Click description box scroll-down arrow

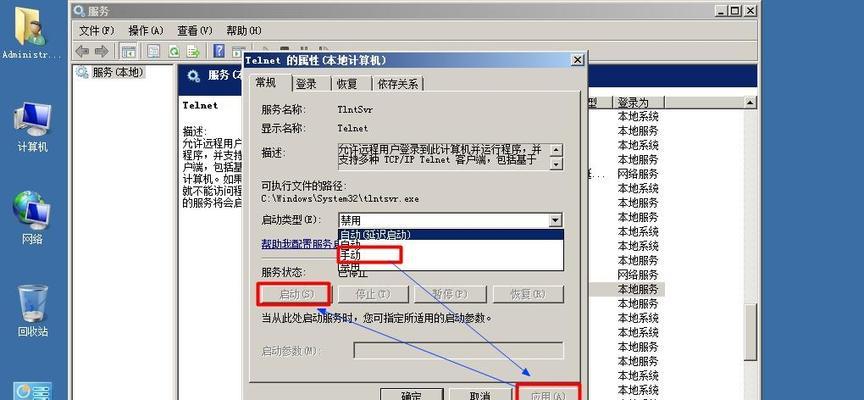[556, 163]
